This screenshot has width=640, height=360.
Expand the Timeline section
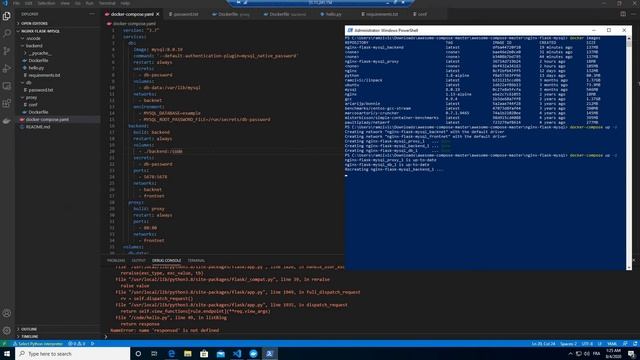tap(30, 336)
